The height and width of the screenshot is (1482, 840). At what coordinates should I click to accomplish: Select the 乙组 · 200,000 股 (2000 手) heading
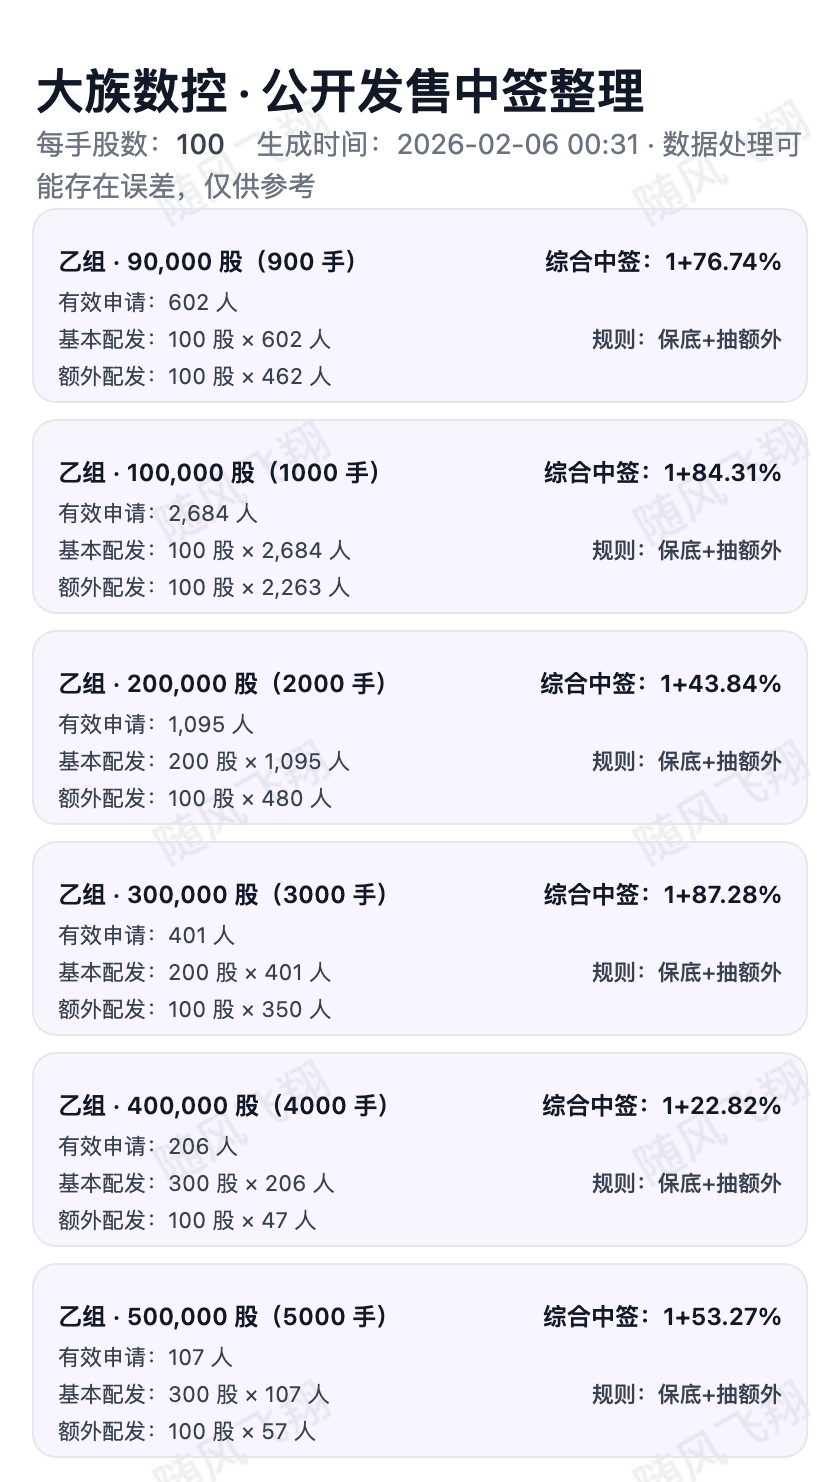223,684
